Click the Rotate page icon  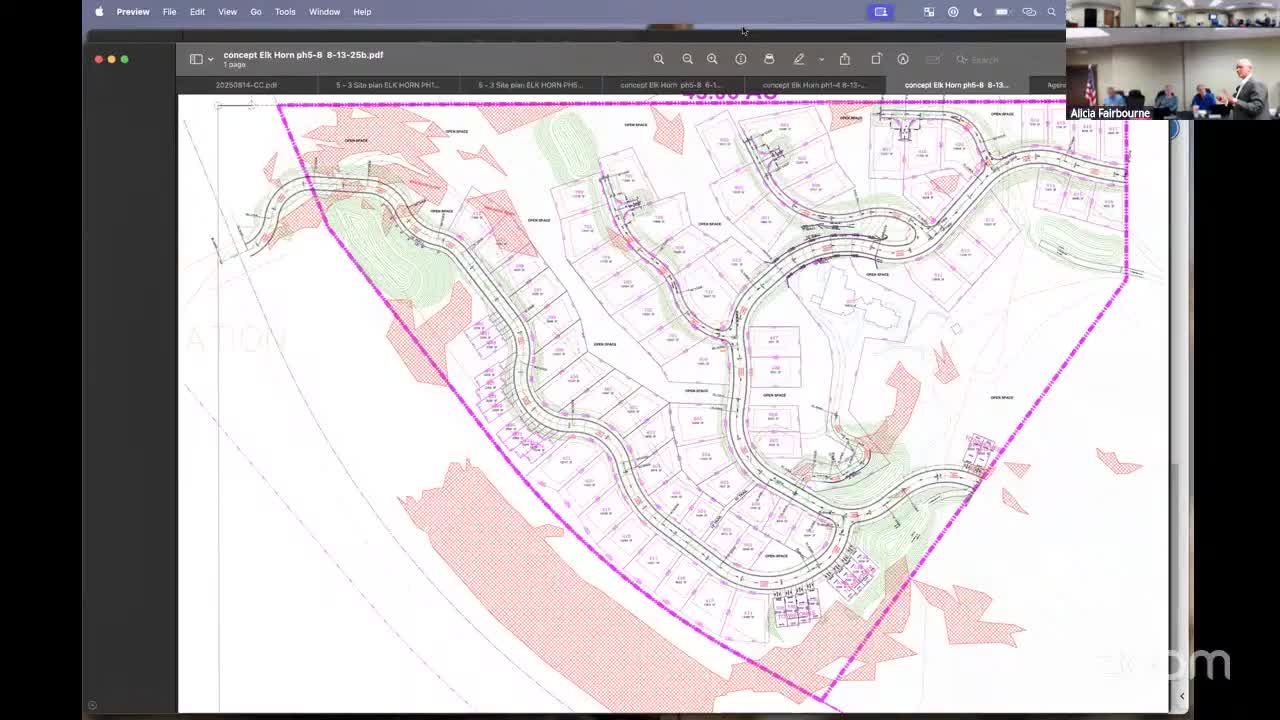pos(876,59)
